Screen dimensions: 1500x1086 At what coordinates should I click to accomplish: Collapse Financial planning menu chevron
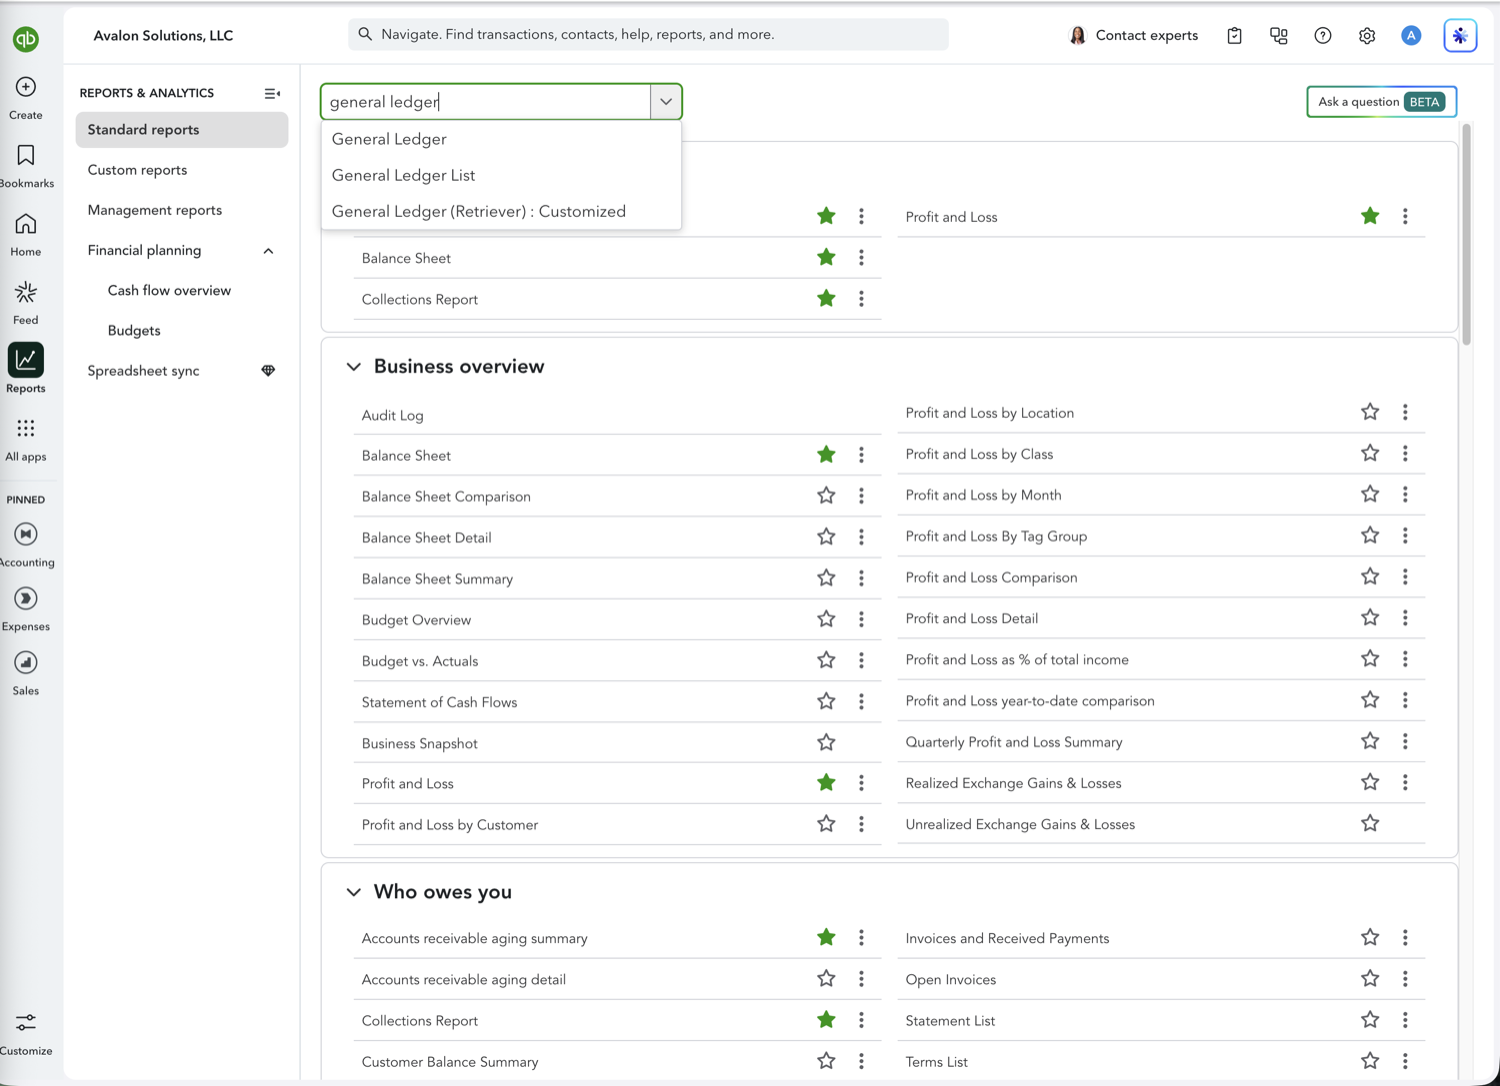[268, 251]
